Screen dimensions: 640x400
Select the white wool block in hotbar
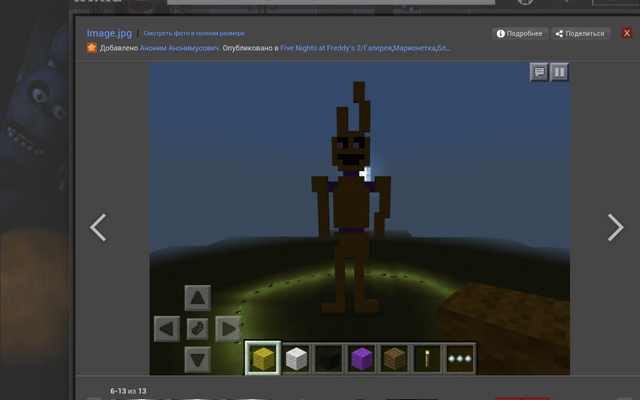tap(296, 359)
